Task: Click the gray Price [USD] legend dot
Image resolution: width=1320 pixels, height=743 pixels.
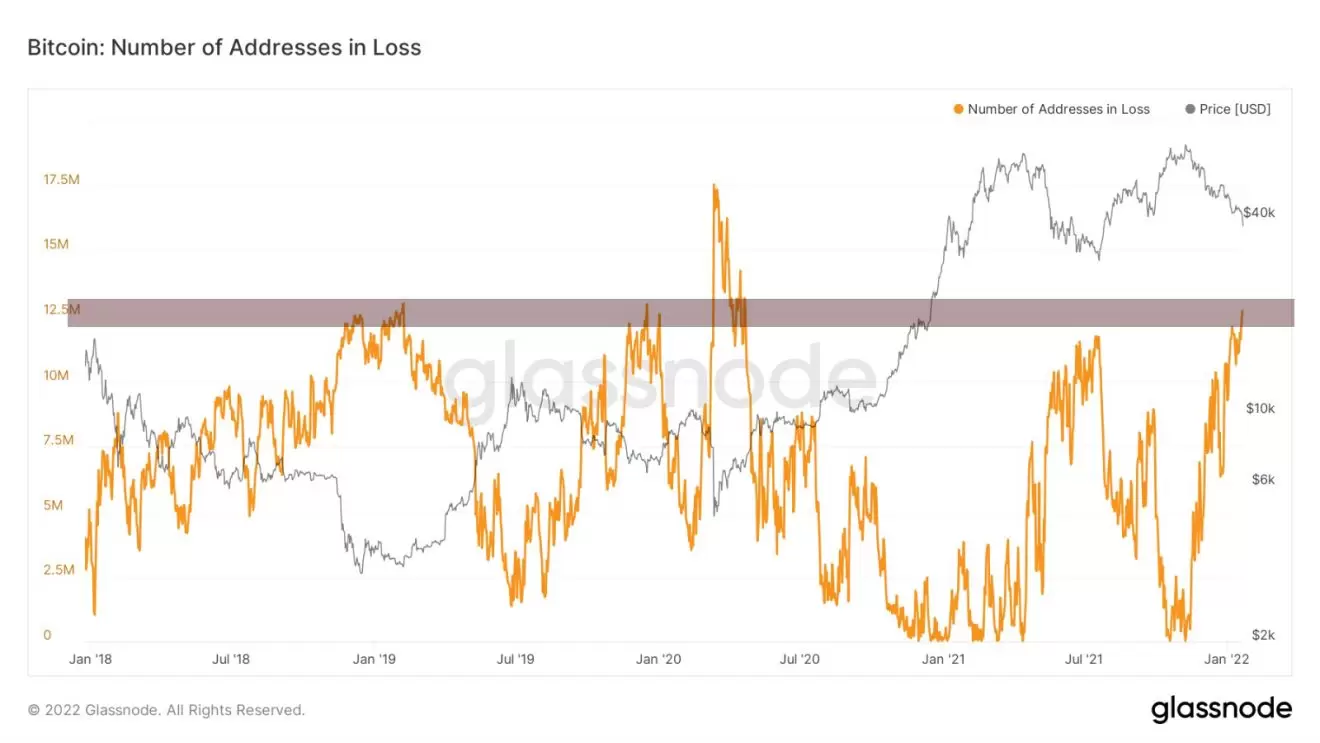Action: (x=1190, y=109)
